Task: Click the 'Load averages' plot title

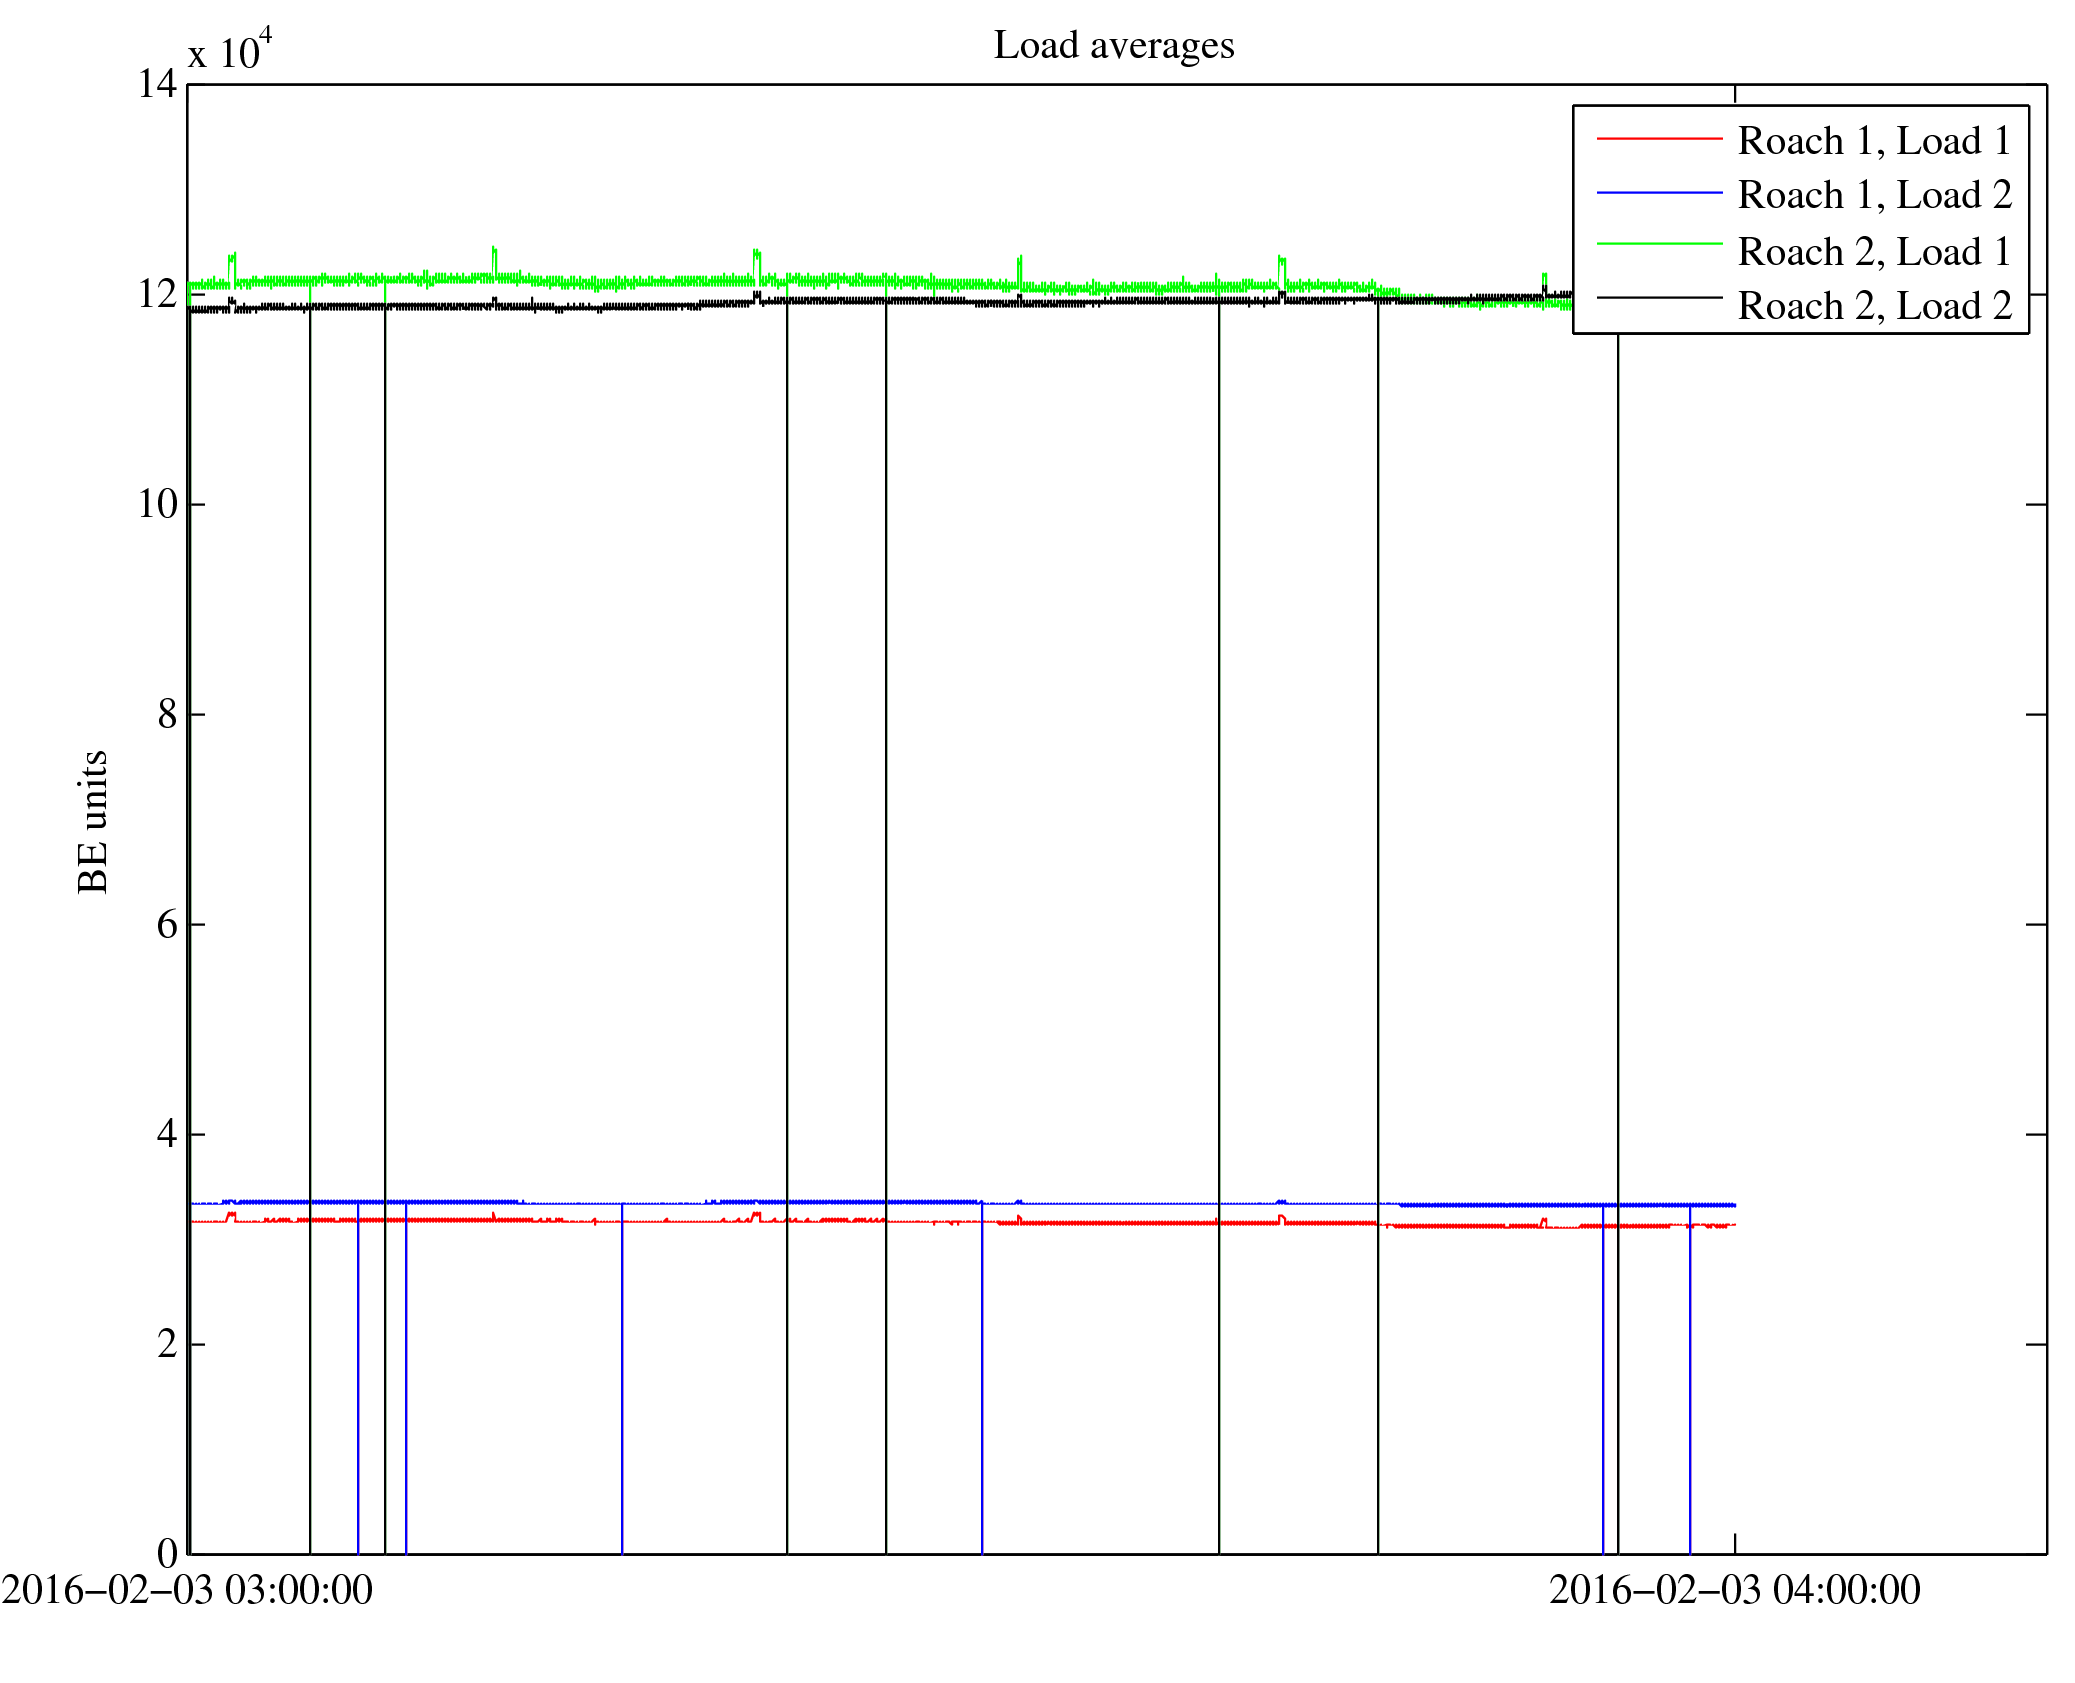Action: (x=1113, y=46)
